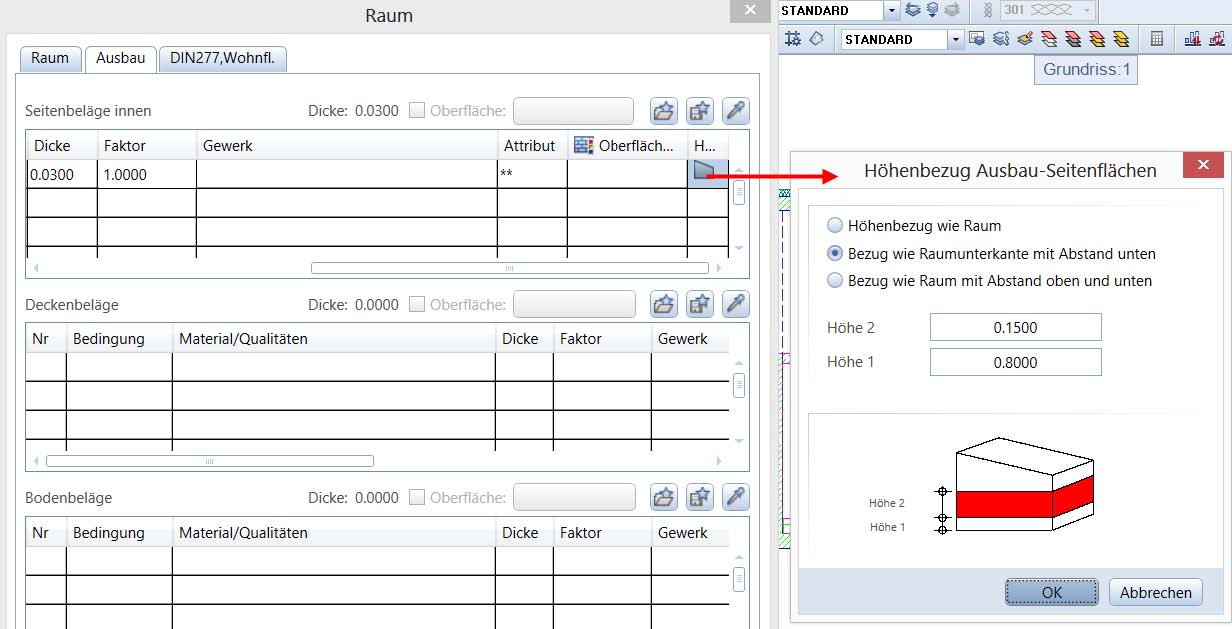Screen dimensions: 1232x629
Task: Use eyedropper for Bodenbeläge section
Action: pyautogui.click(x=736, y=497)
